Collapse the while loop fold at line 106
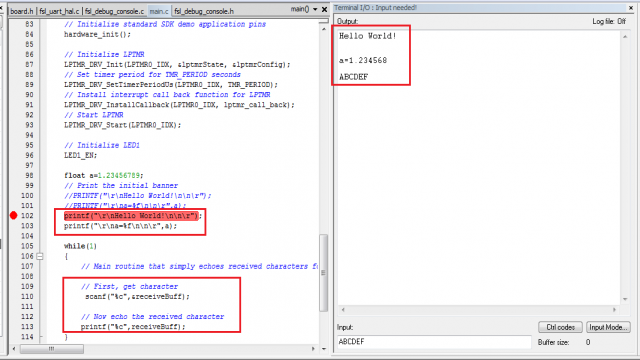 point(40,256)
